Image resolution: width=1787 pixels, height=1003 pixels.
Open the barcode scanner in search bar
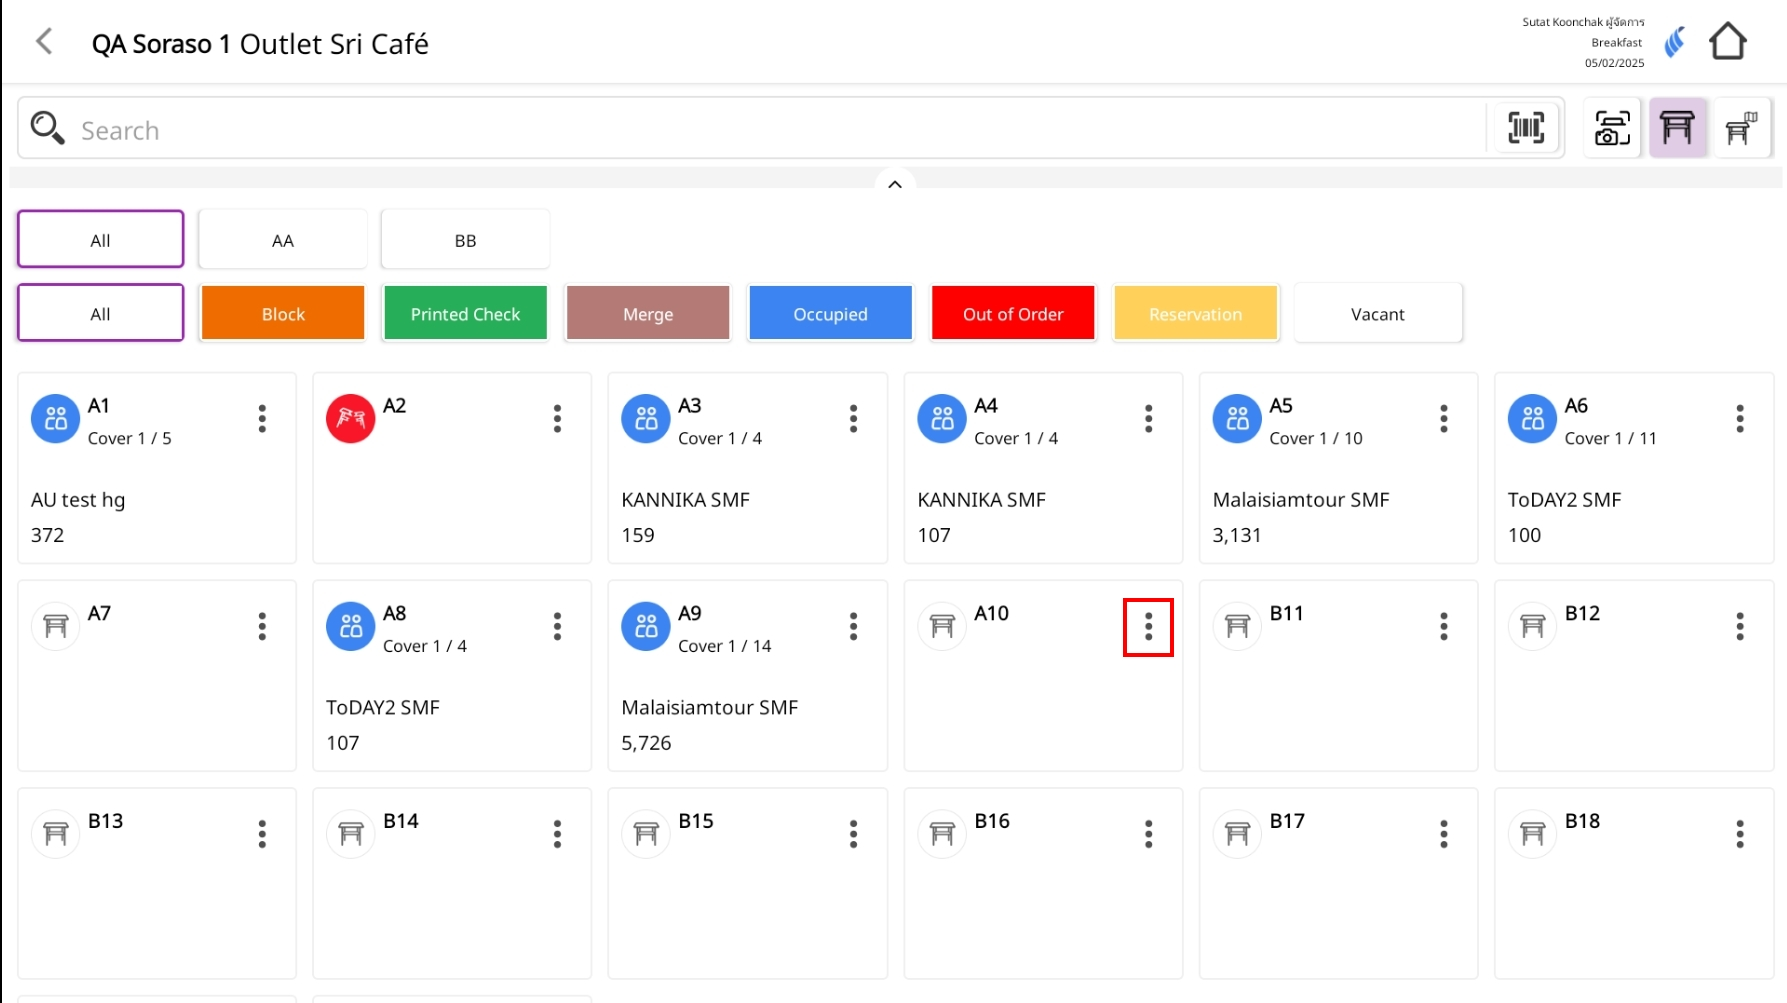[x=1525, y=128]
